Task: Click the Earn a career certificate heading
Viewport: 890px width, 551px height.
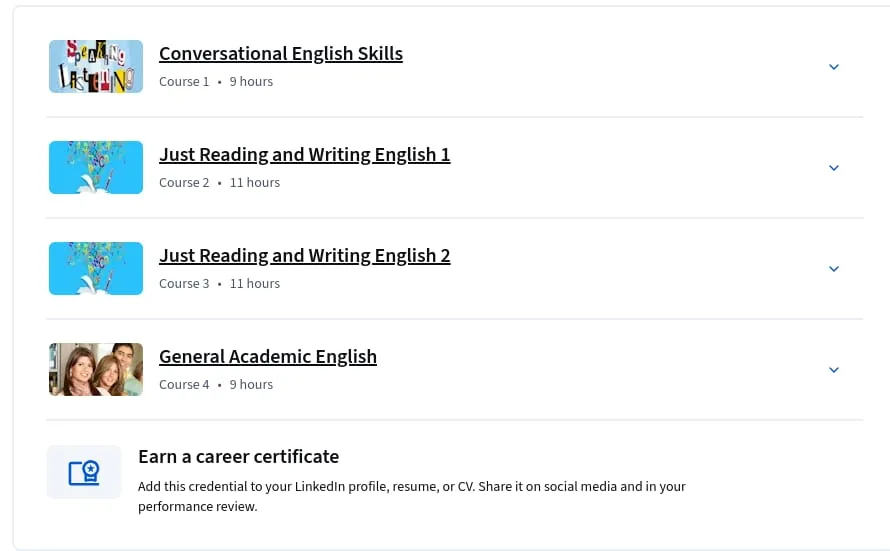Action: point(238,457)
